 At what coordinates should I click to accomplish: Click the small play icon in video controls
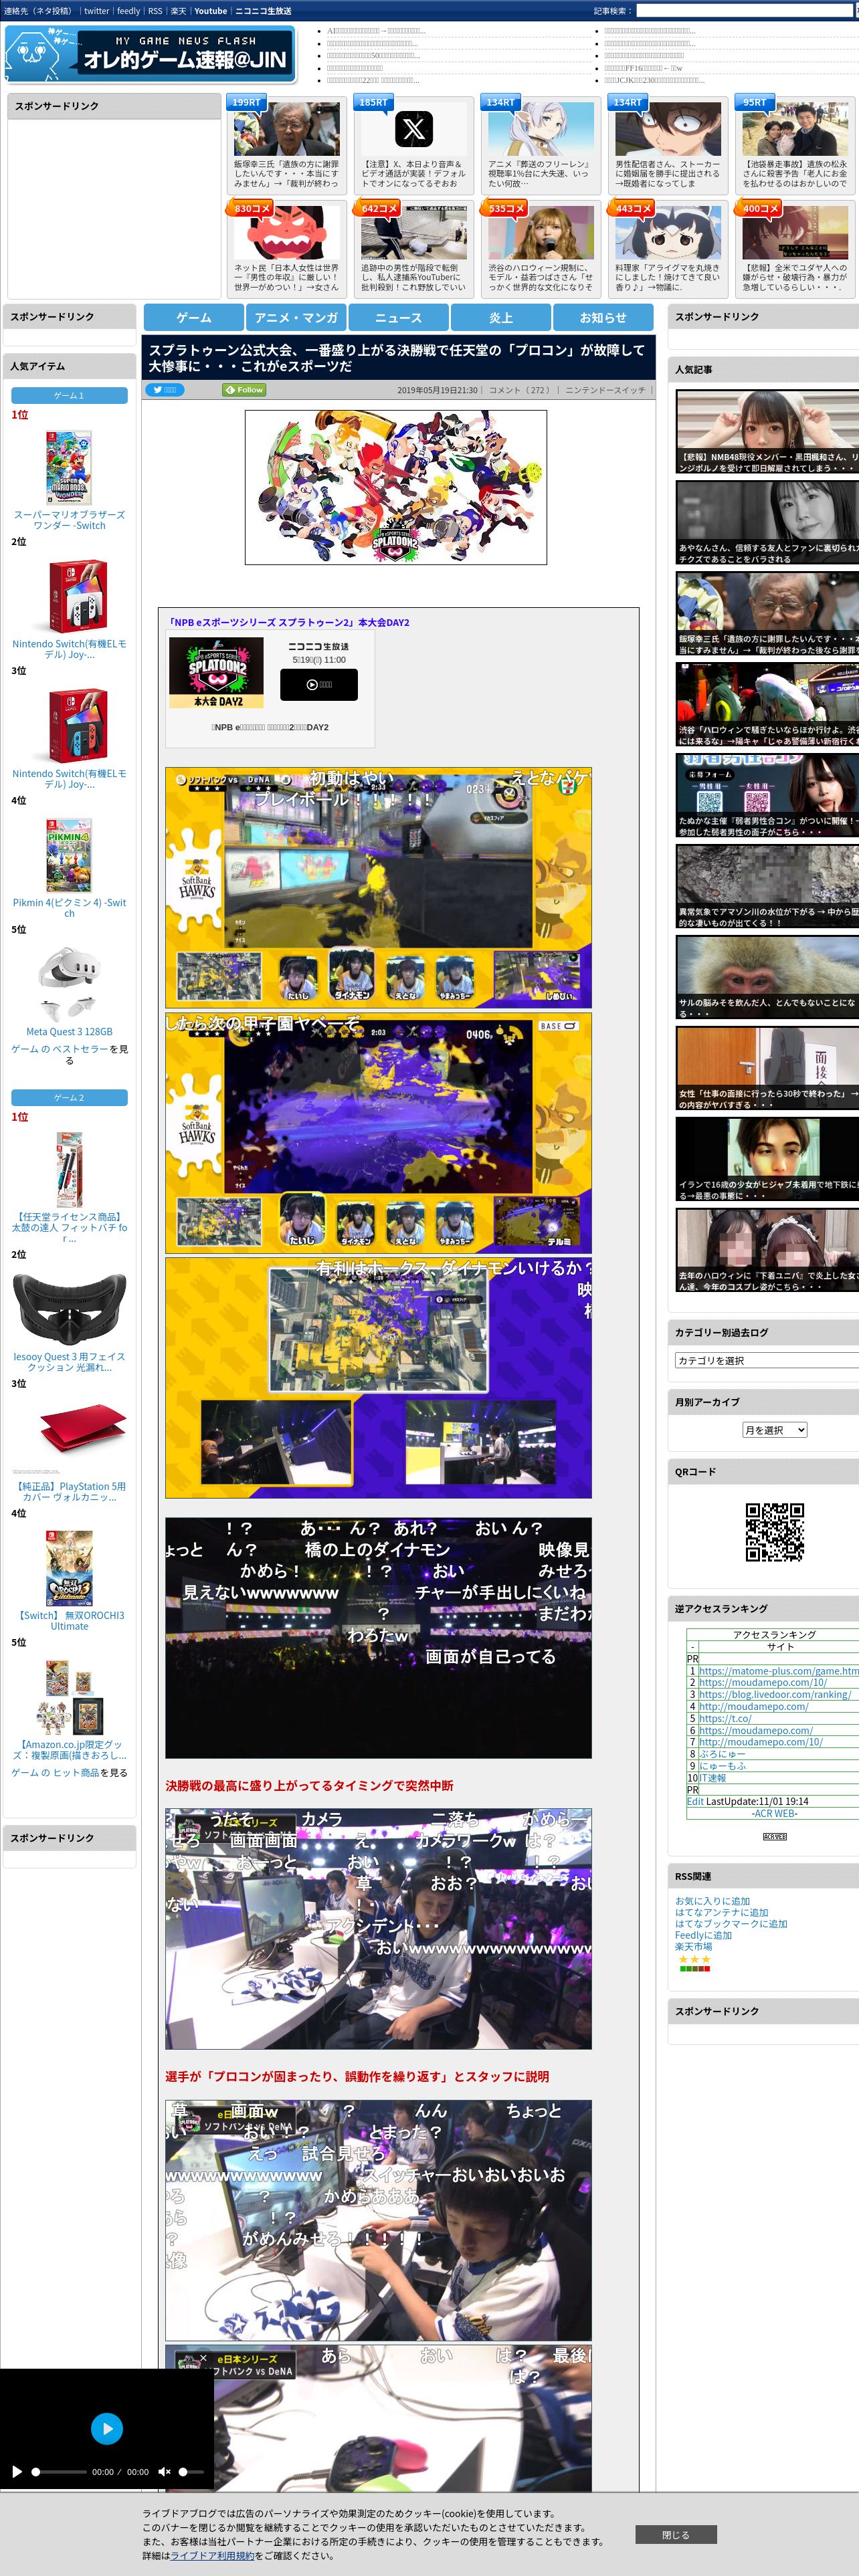(x=17, y=2472)
